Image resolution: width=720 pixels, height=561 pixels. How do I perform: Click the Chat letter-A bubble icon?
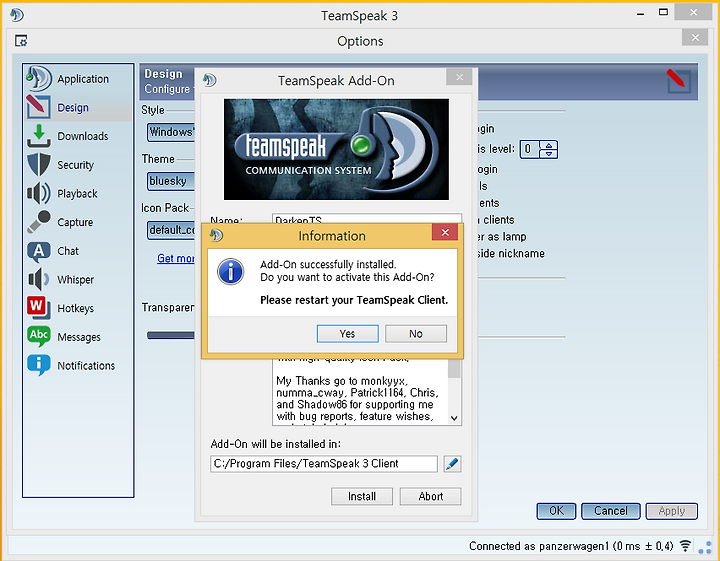(39, 251)
